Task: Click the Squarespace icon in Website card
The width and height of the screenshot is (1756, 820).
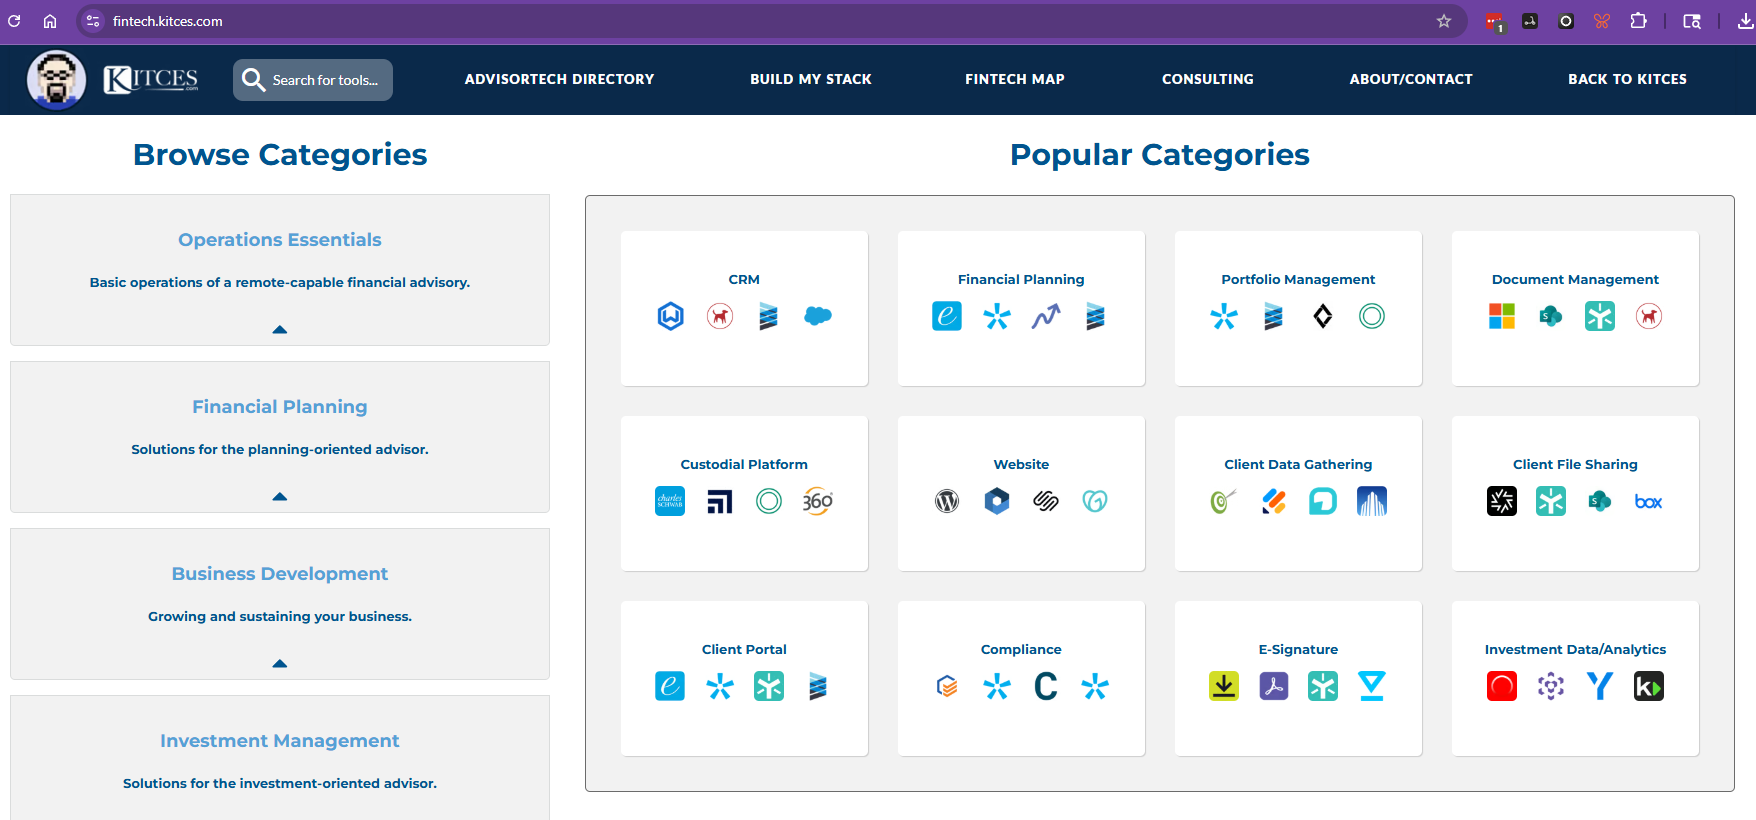Action: pos(1046,501)
